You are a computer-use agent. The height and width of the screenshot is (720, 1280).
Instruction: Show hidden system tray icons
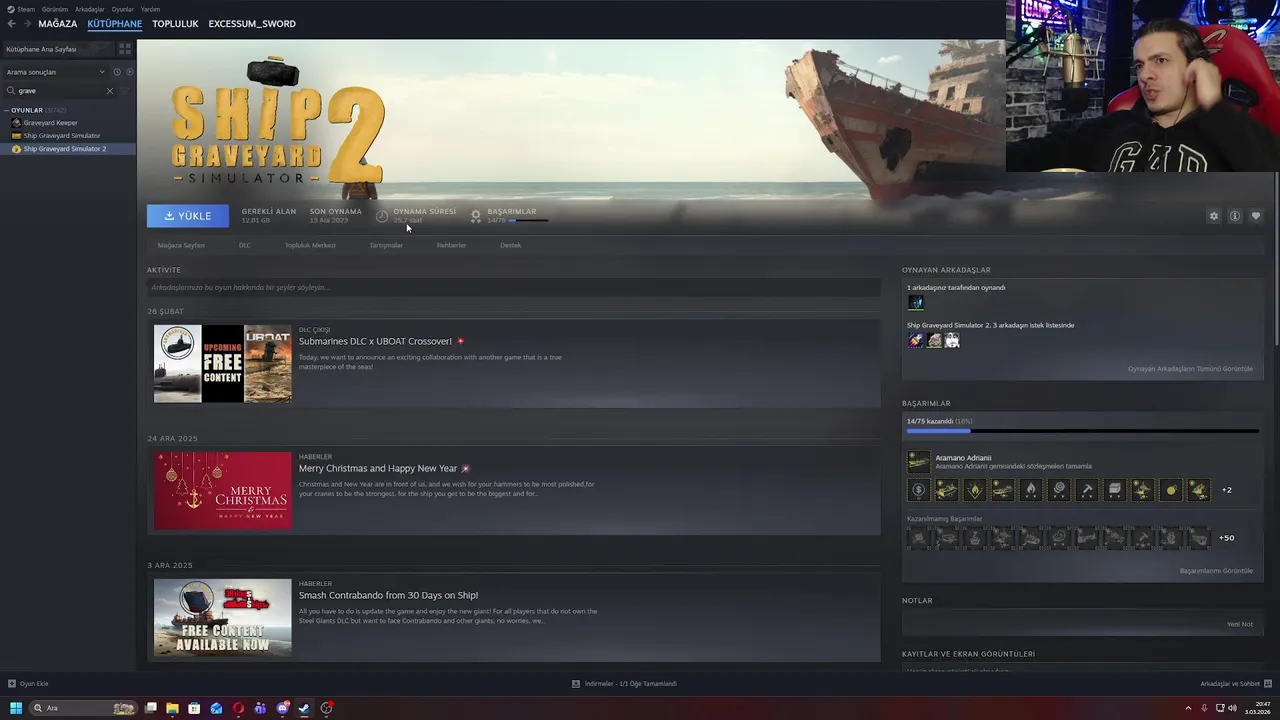click(1188, 708)
